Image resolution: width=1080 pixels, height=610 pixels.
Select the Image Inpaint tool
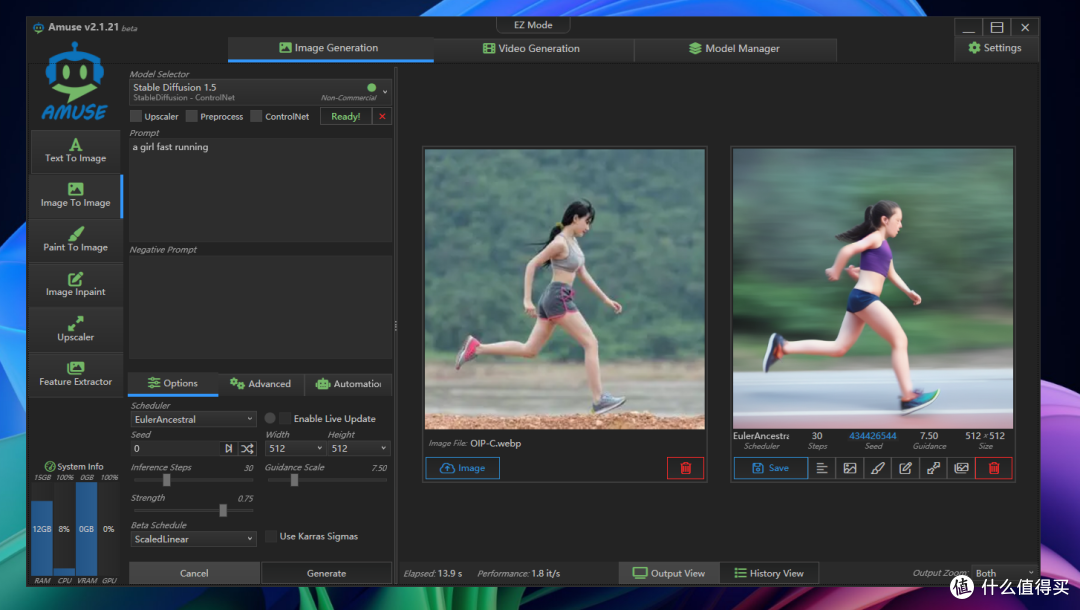click(x=75, y=284)
